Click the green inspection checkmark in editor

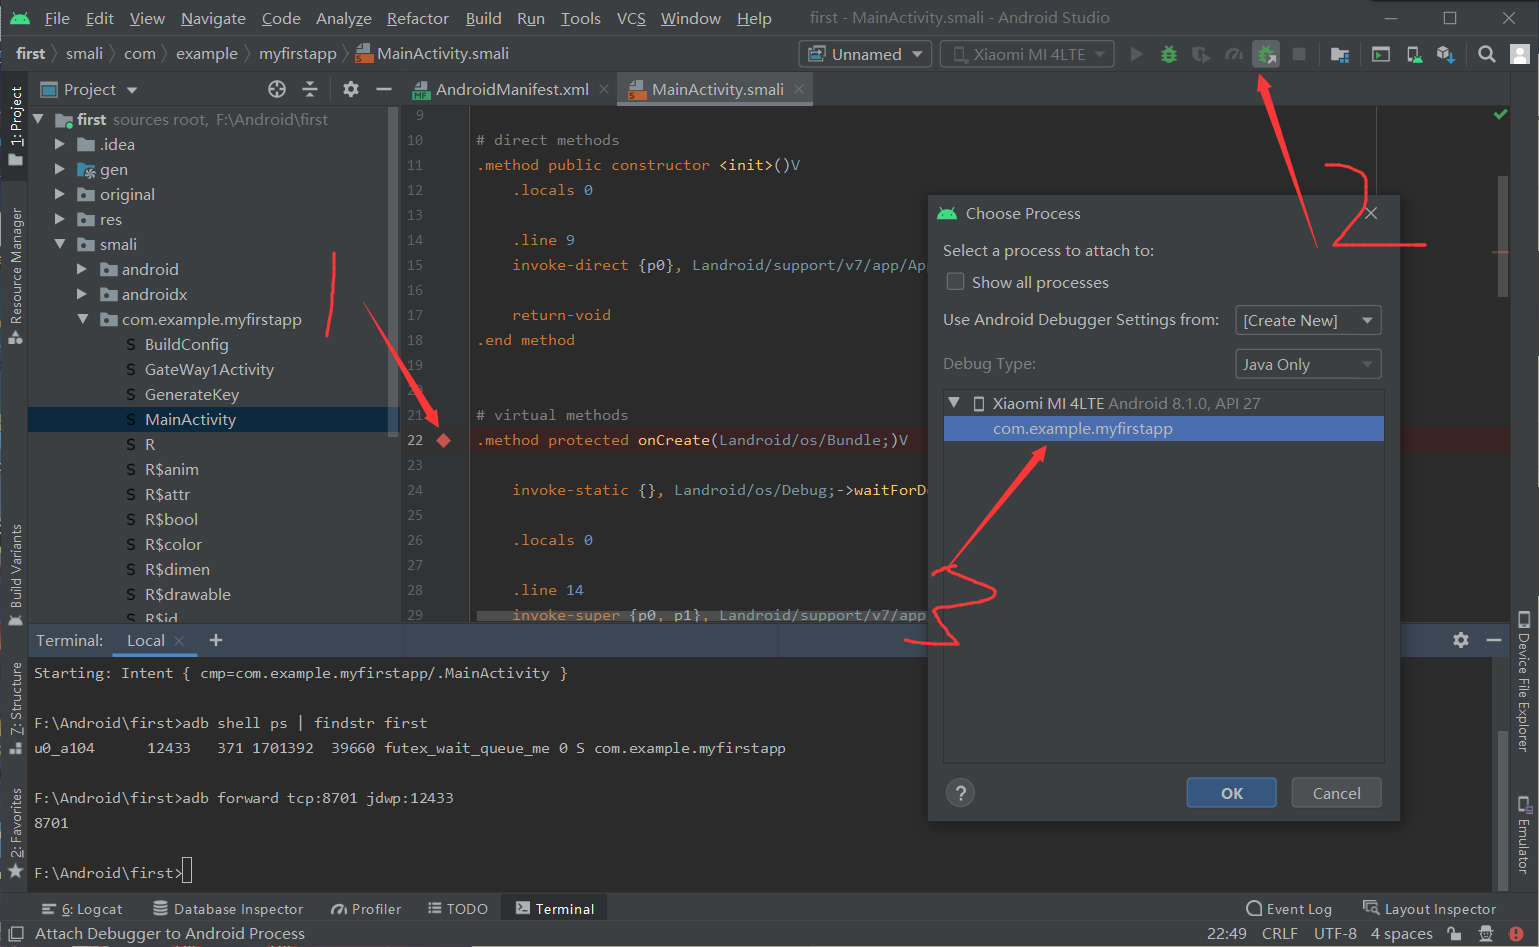1500,115
